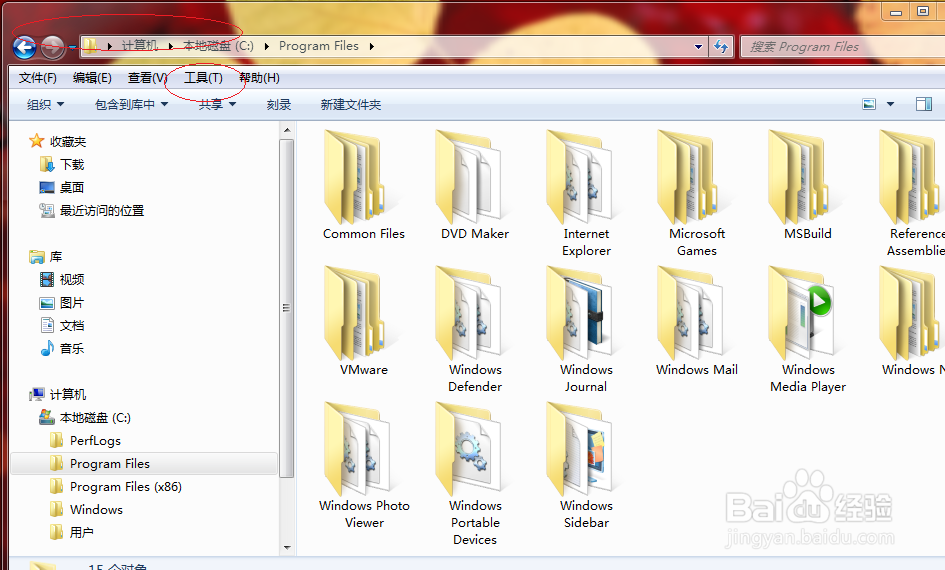Image resolution: width=945 pixels, height=570 pixels.
Task: Select 用户 folder in navigation tree
Action: coord(81,532)
